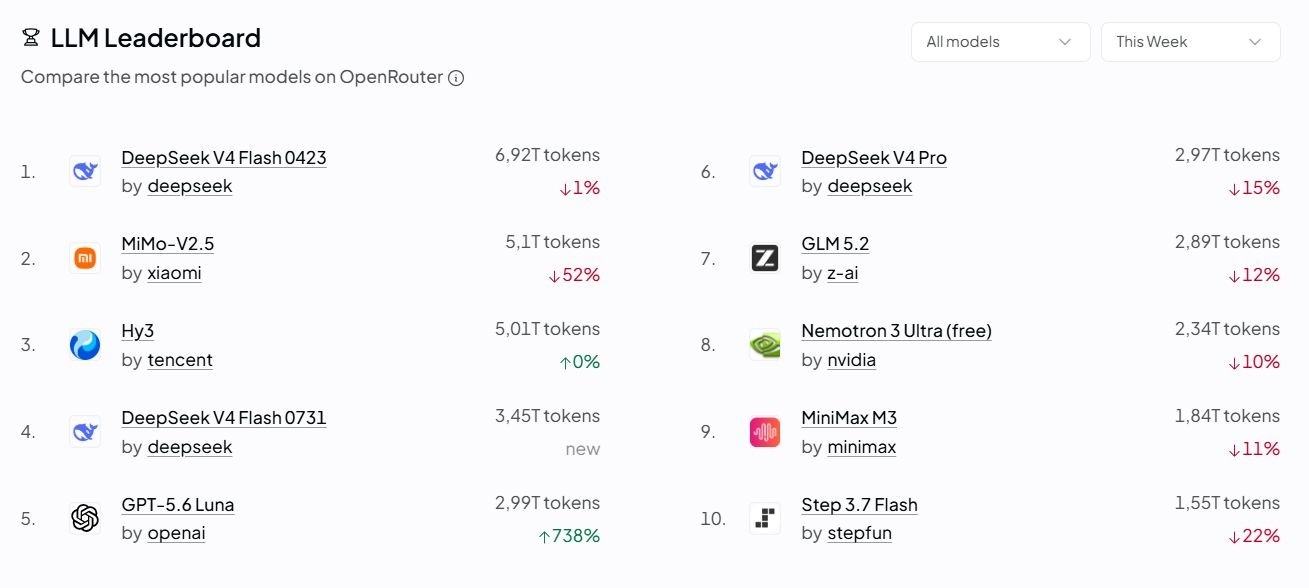Click the DeepSeek whale logo for V4 Pro
This screenshot has height=588, width=1309.
click(765, 171)
